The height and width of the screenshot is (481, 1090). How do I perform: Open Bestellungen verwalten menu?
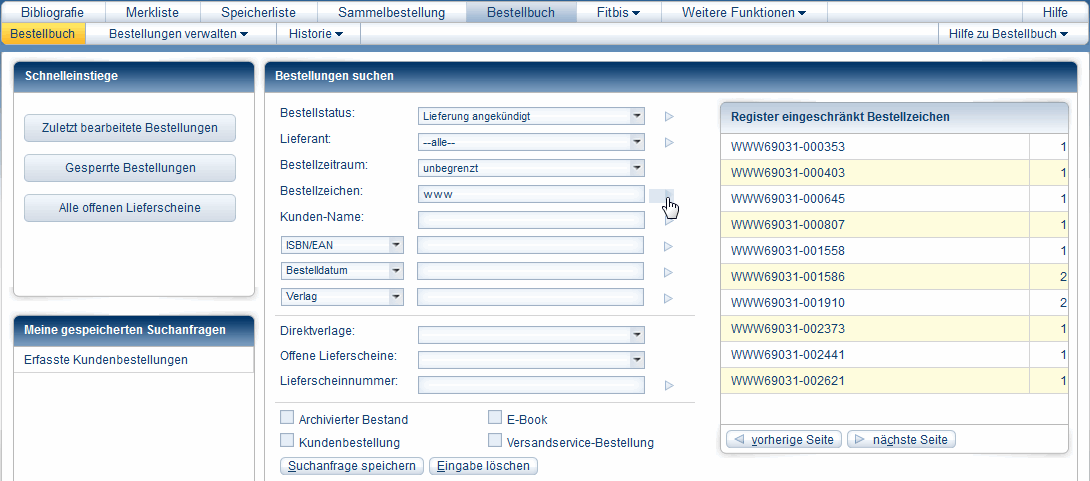pos(179,34)
